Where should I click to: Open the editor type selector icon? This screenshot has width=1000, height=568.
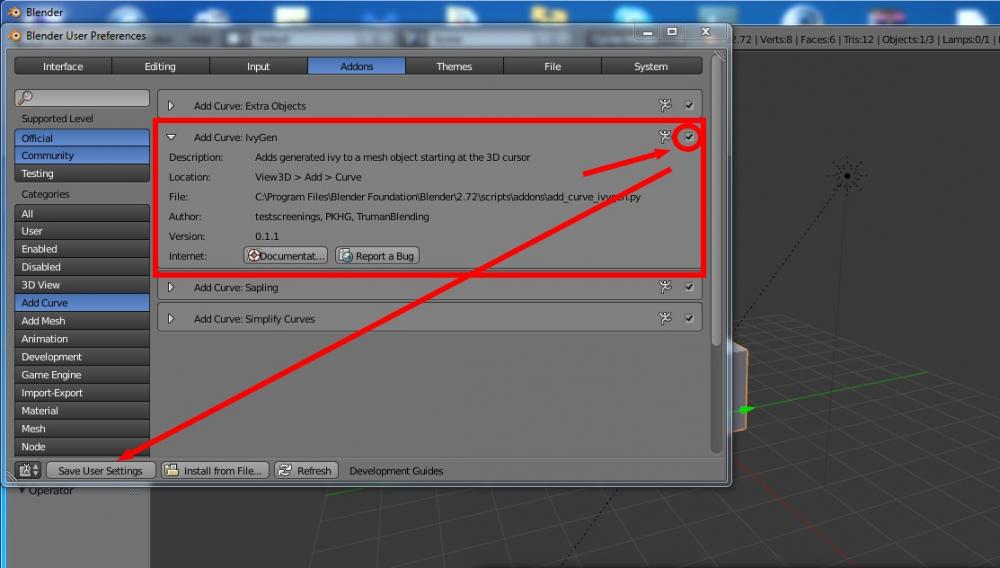[27, 470]
